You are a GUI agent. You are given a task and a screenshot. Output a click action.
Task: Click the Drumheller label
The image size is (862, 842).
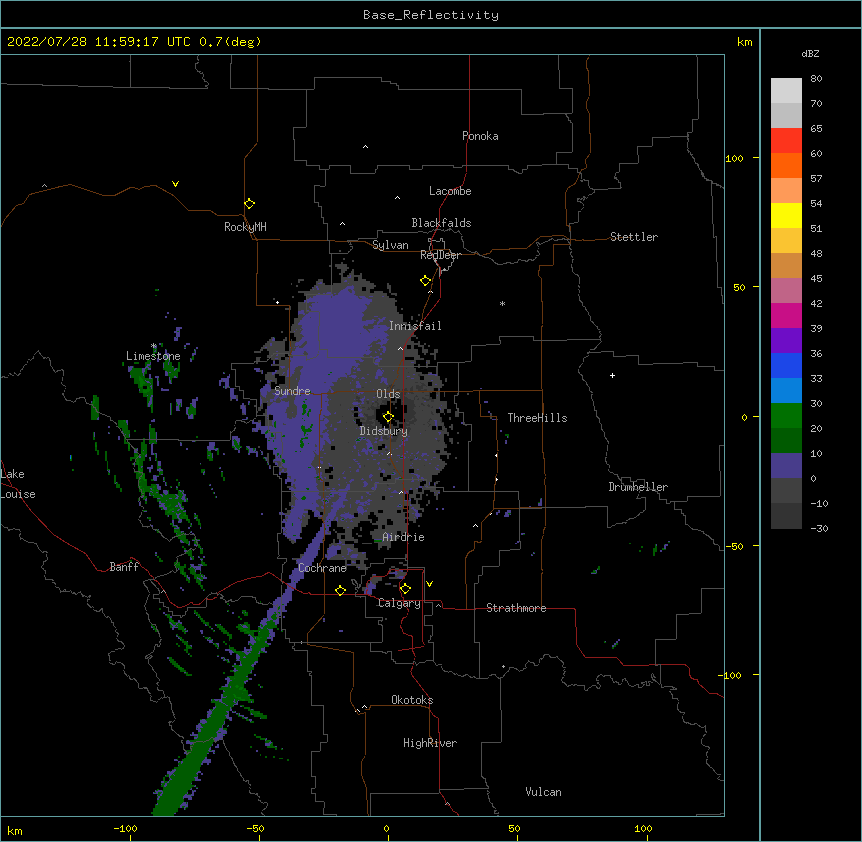[x=638, y=487]
